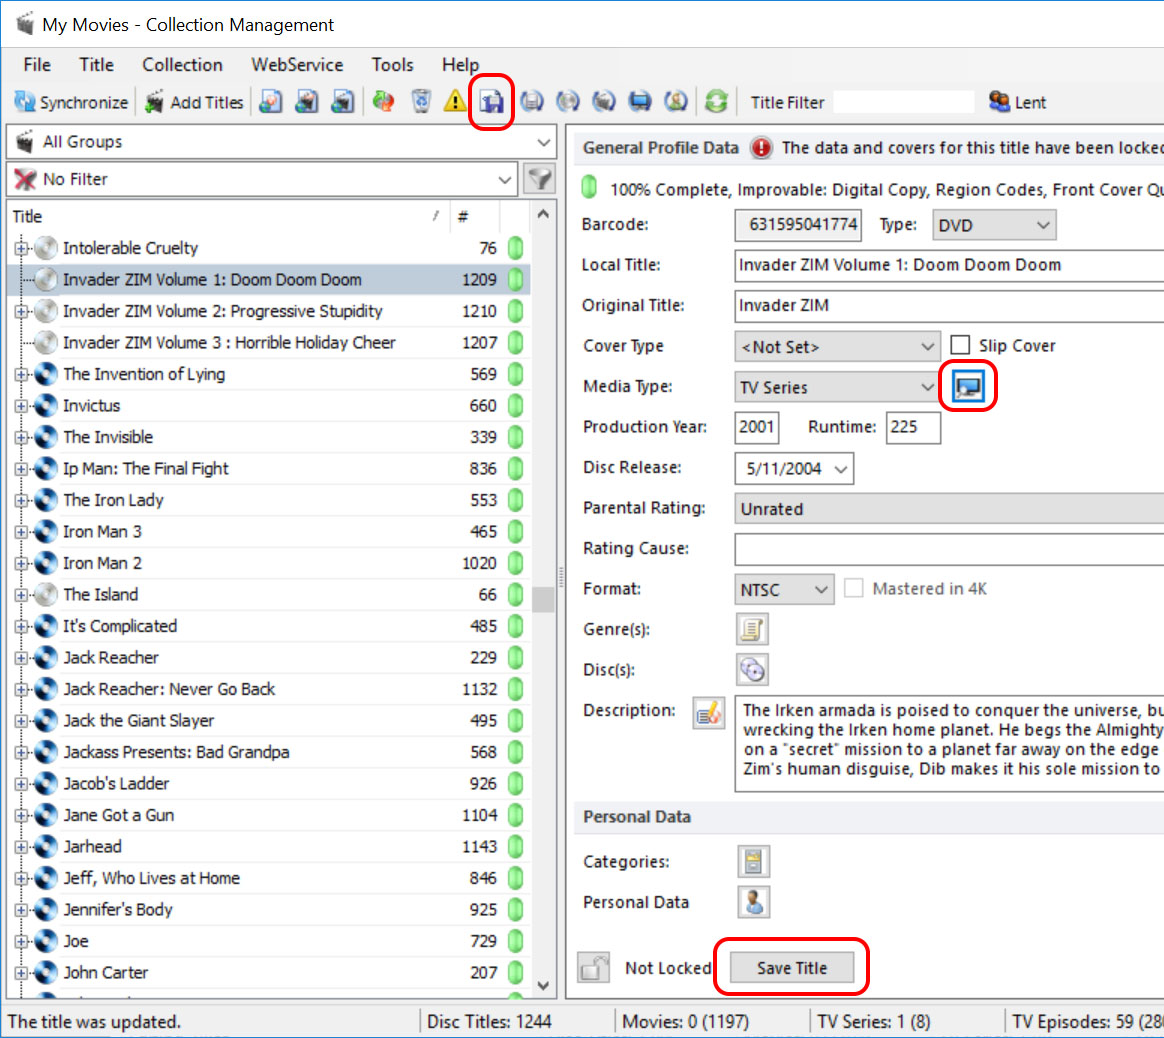Click the green status pill for Invictus
1164x1038 pixels.
click(x=515, y=405)
